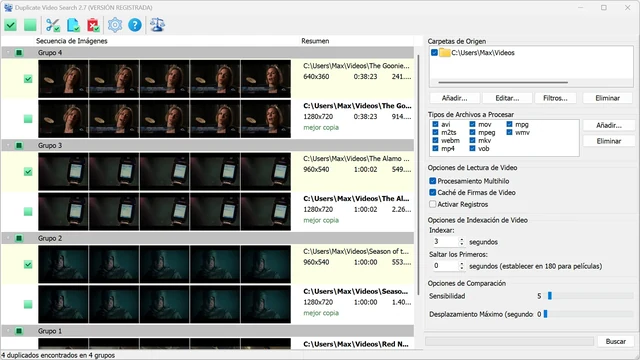
Task: Click the Indexar seconds spinner arrows
Action: pos(462,242)
